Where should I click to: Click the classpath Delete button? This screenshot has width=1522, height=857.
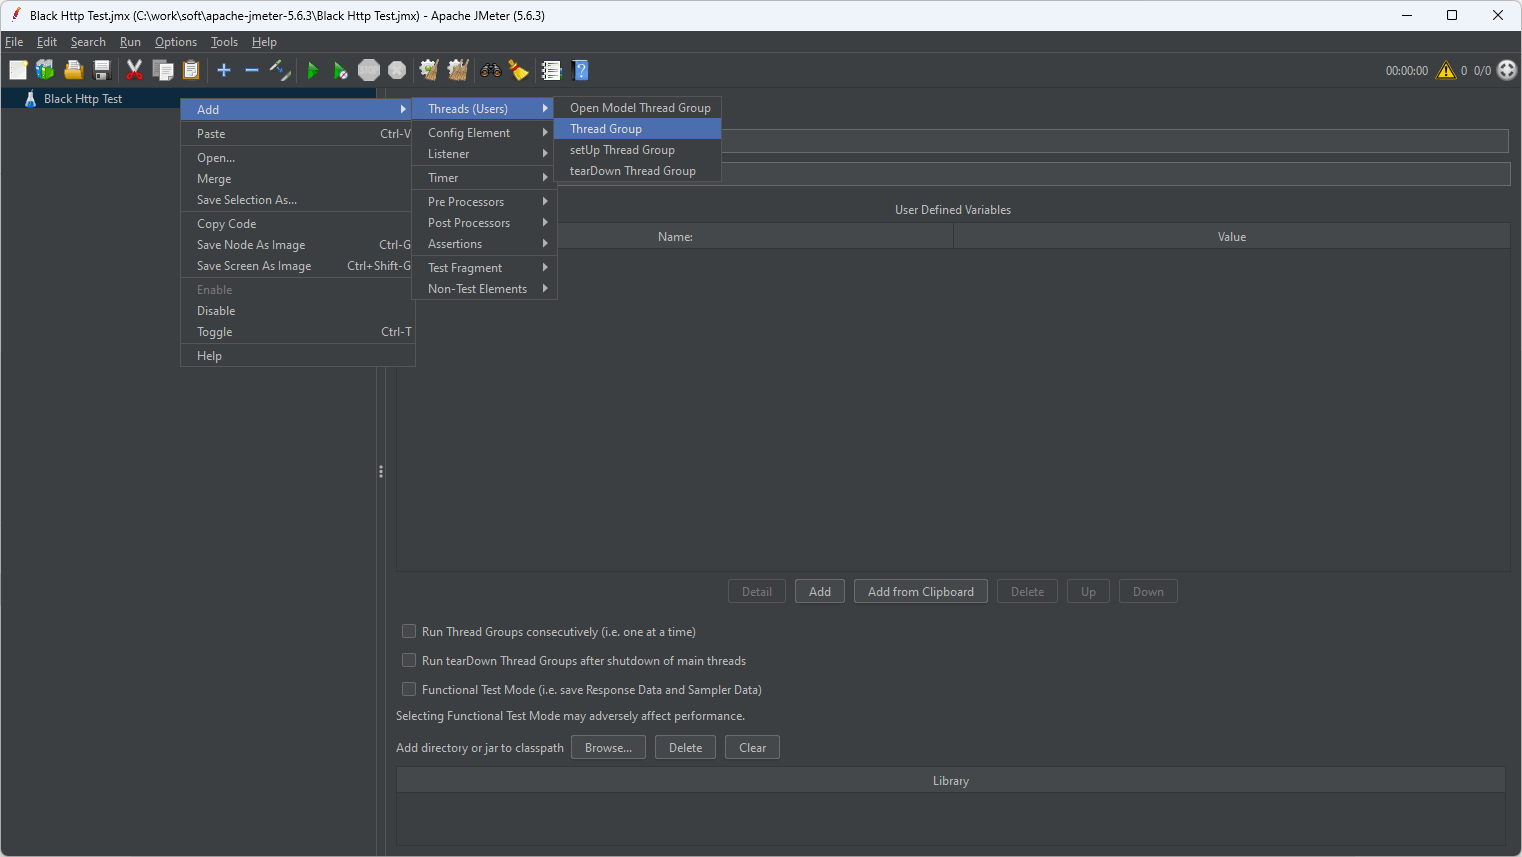[685, 747]
